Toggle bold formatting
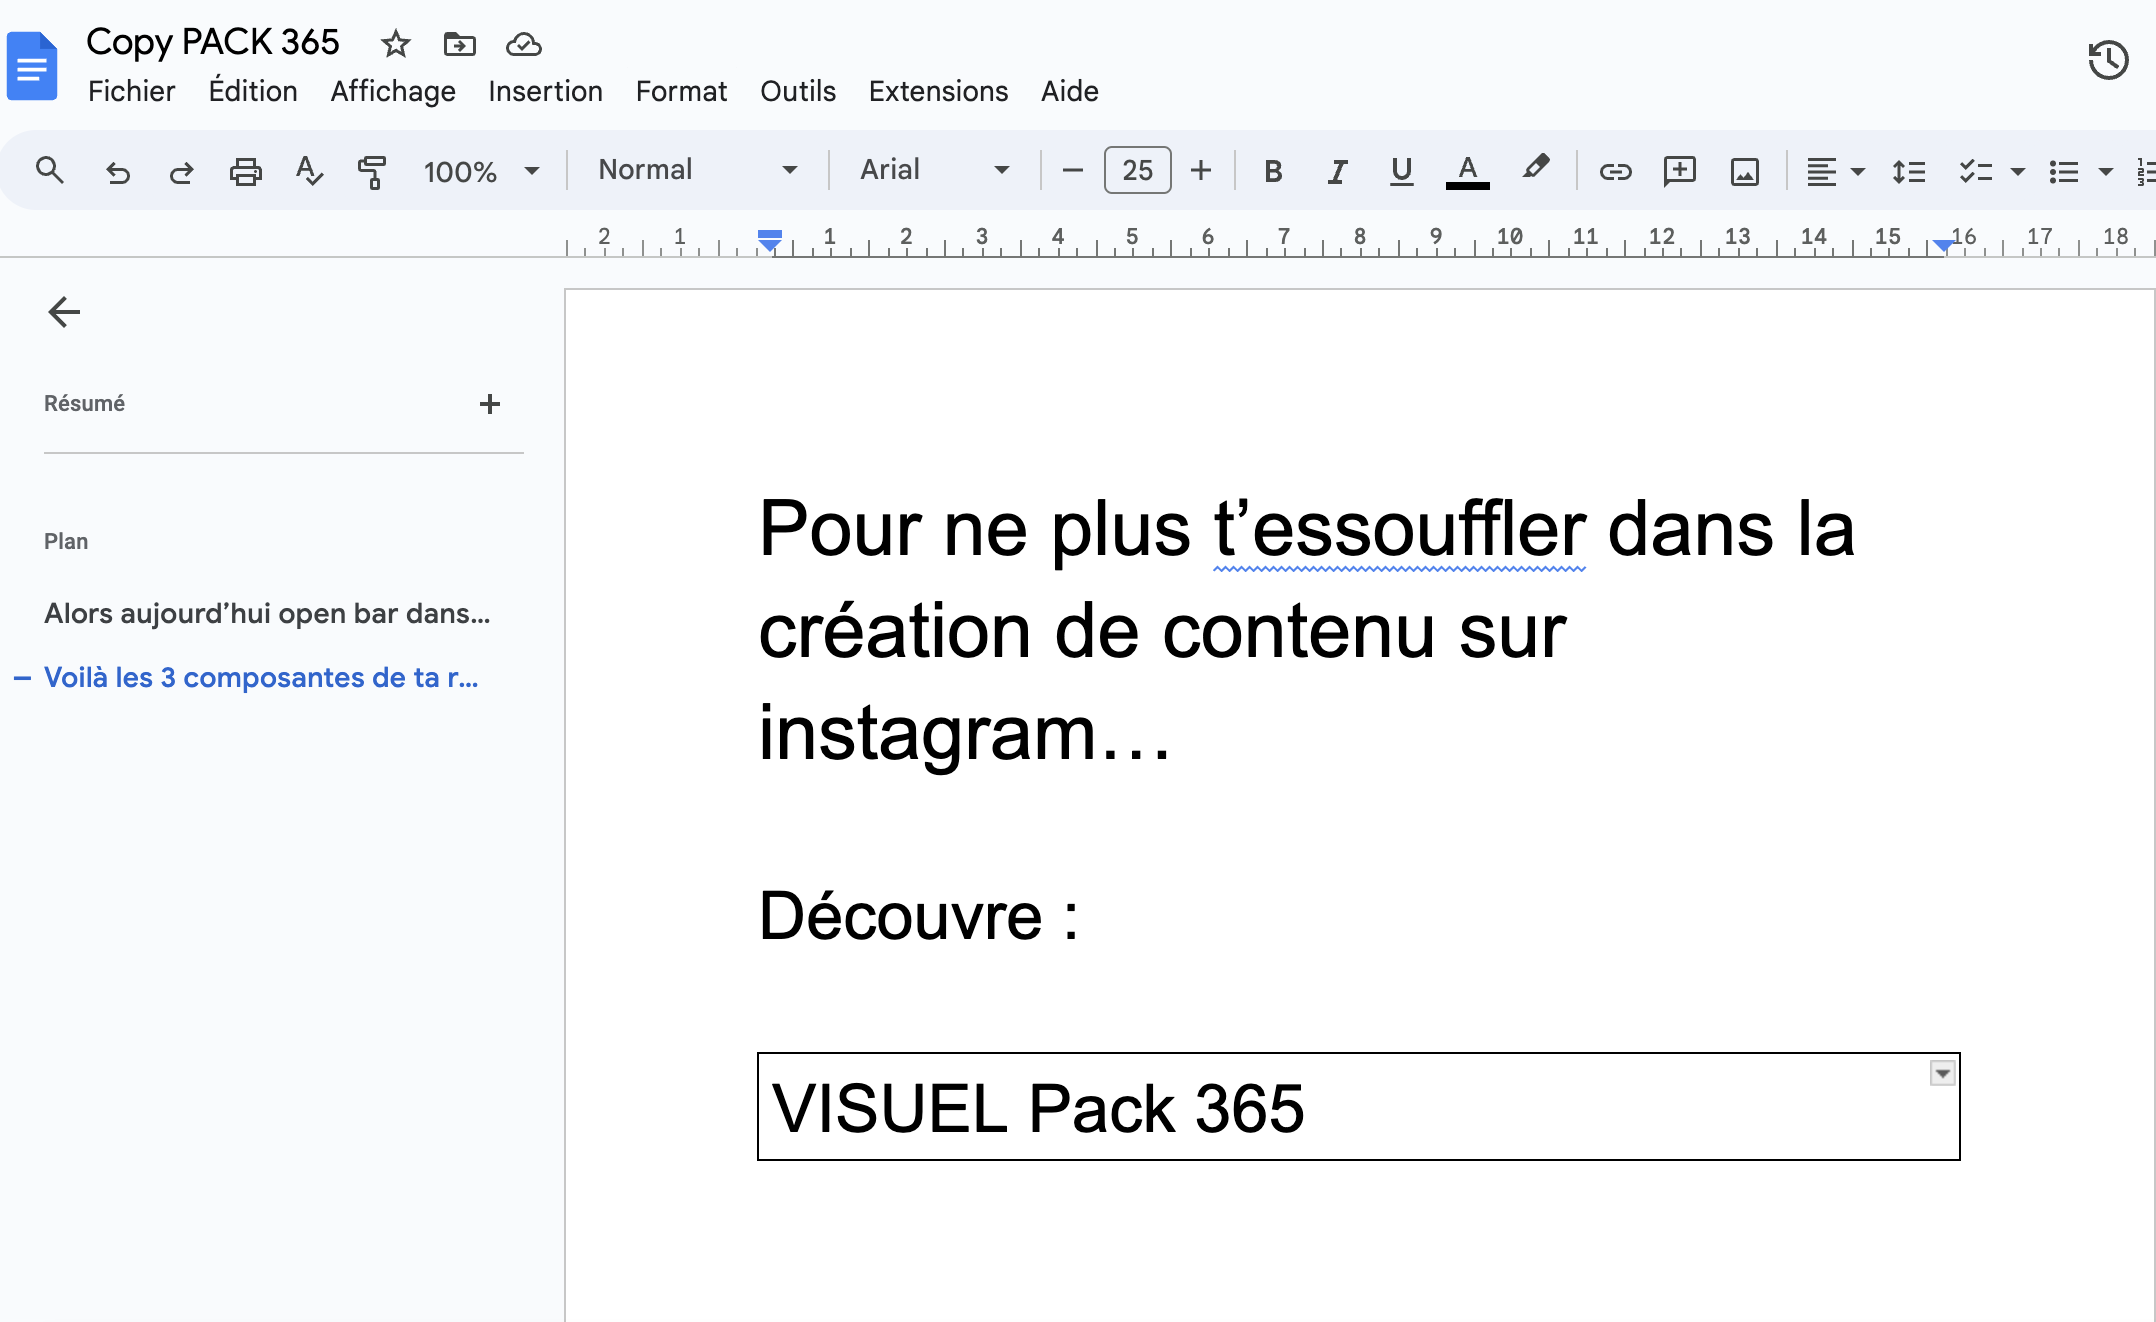The height and width of the screenshot is (1322, 2156). [x=1272, y=172]
